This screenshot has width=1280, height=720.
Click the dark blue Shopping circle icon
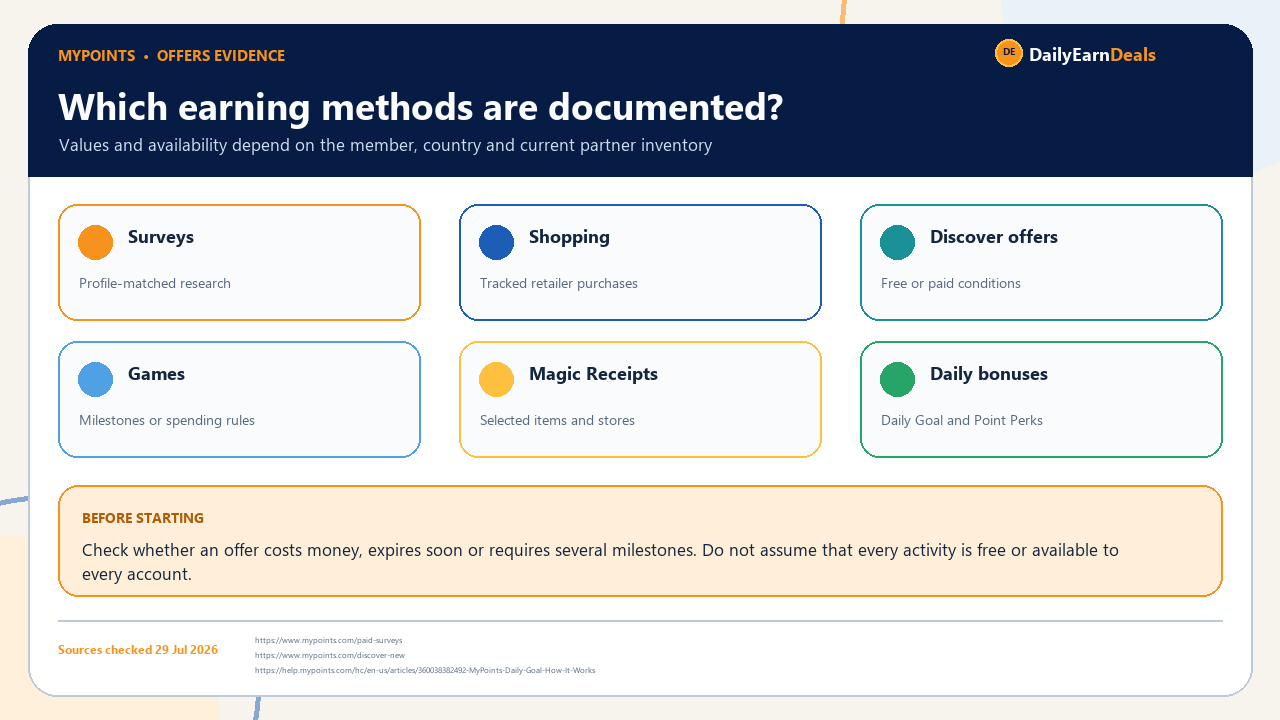click(497, 242)
